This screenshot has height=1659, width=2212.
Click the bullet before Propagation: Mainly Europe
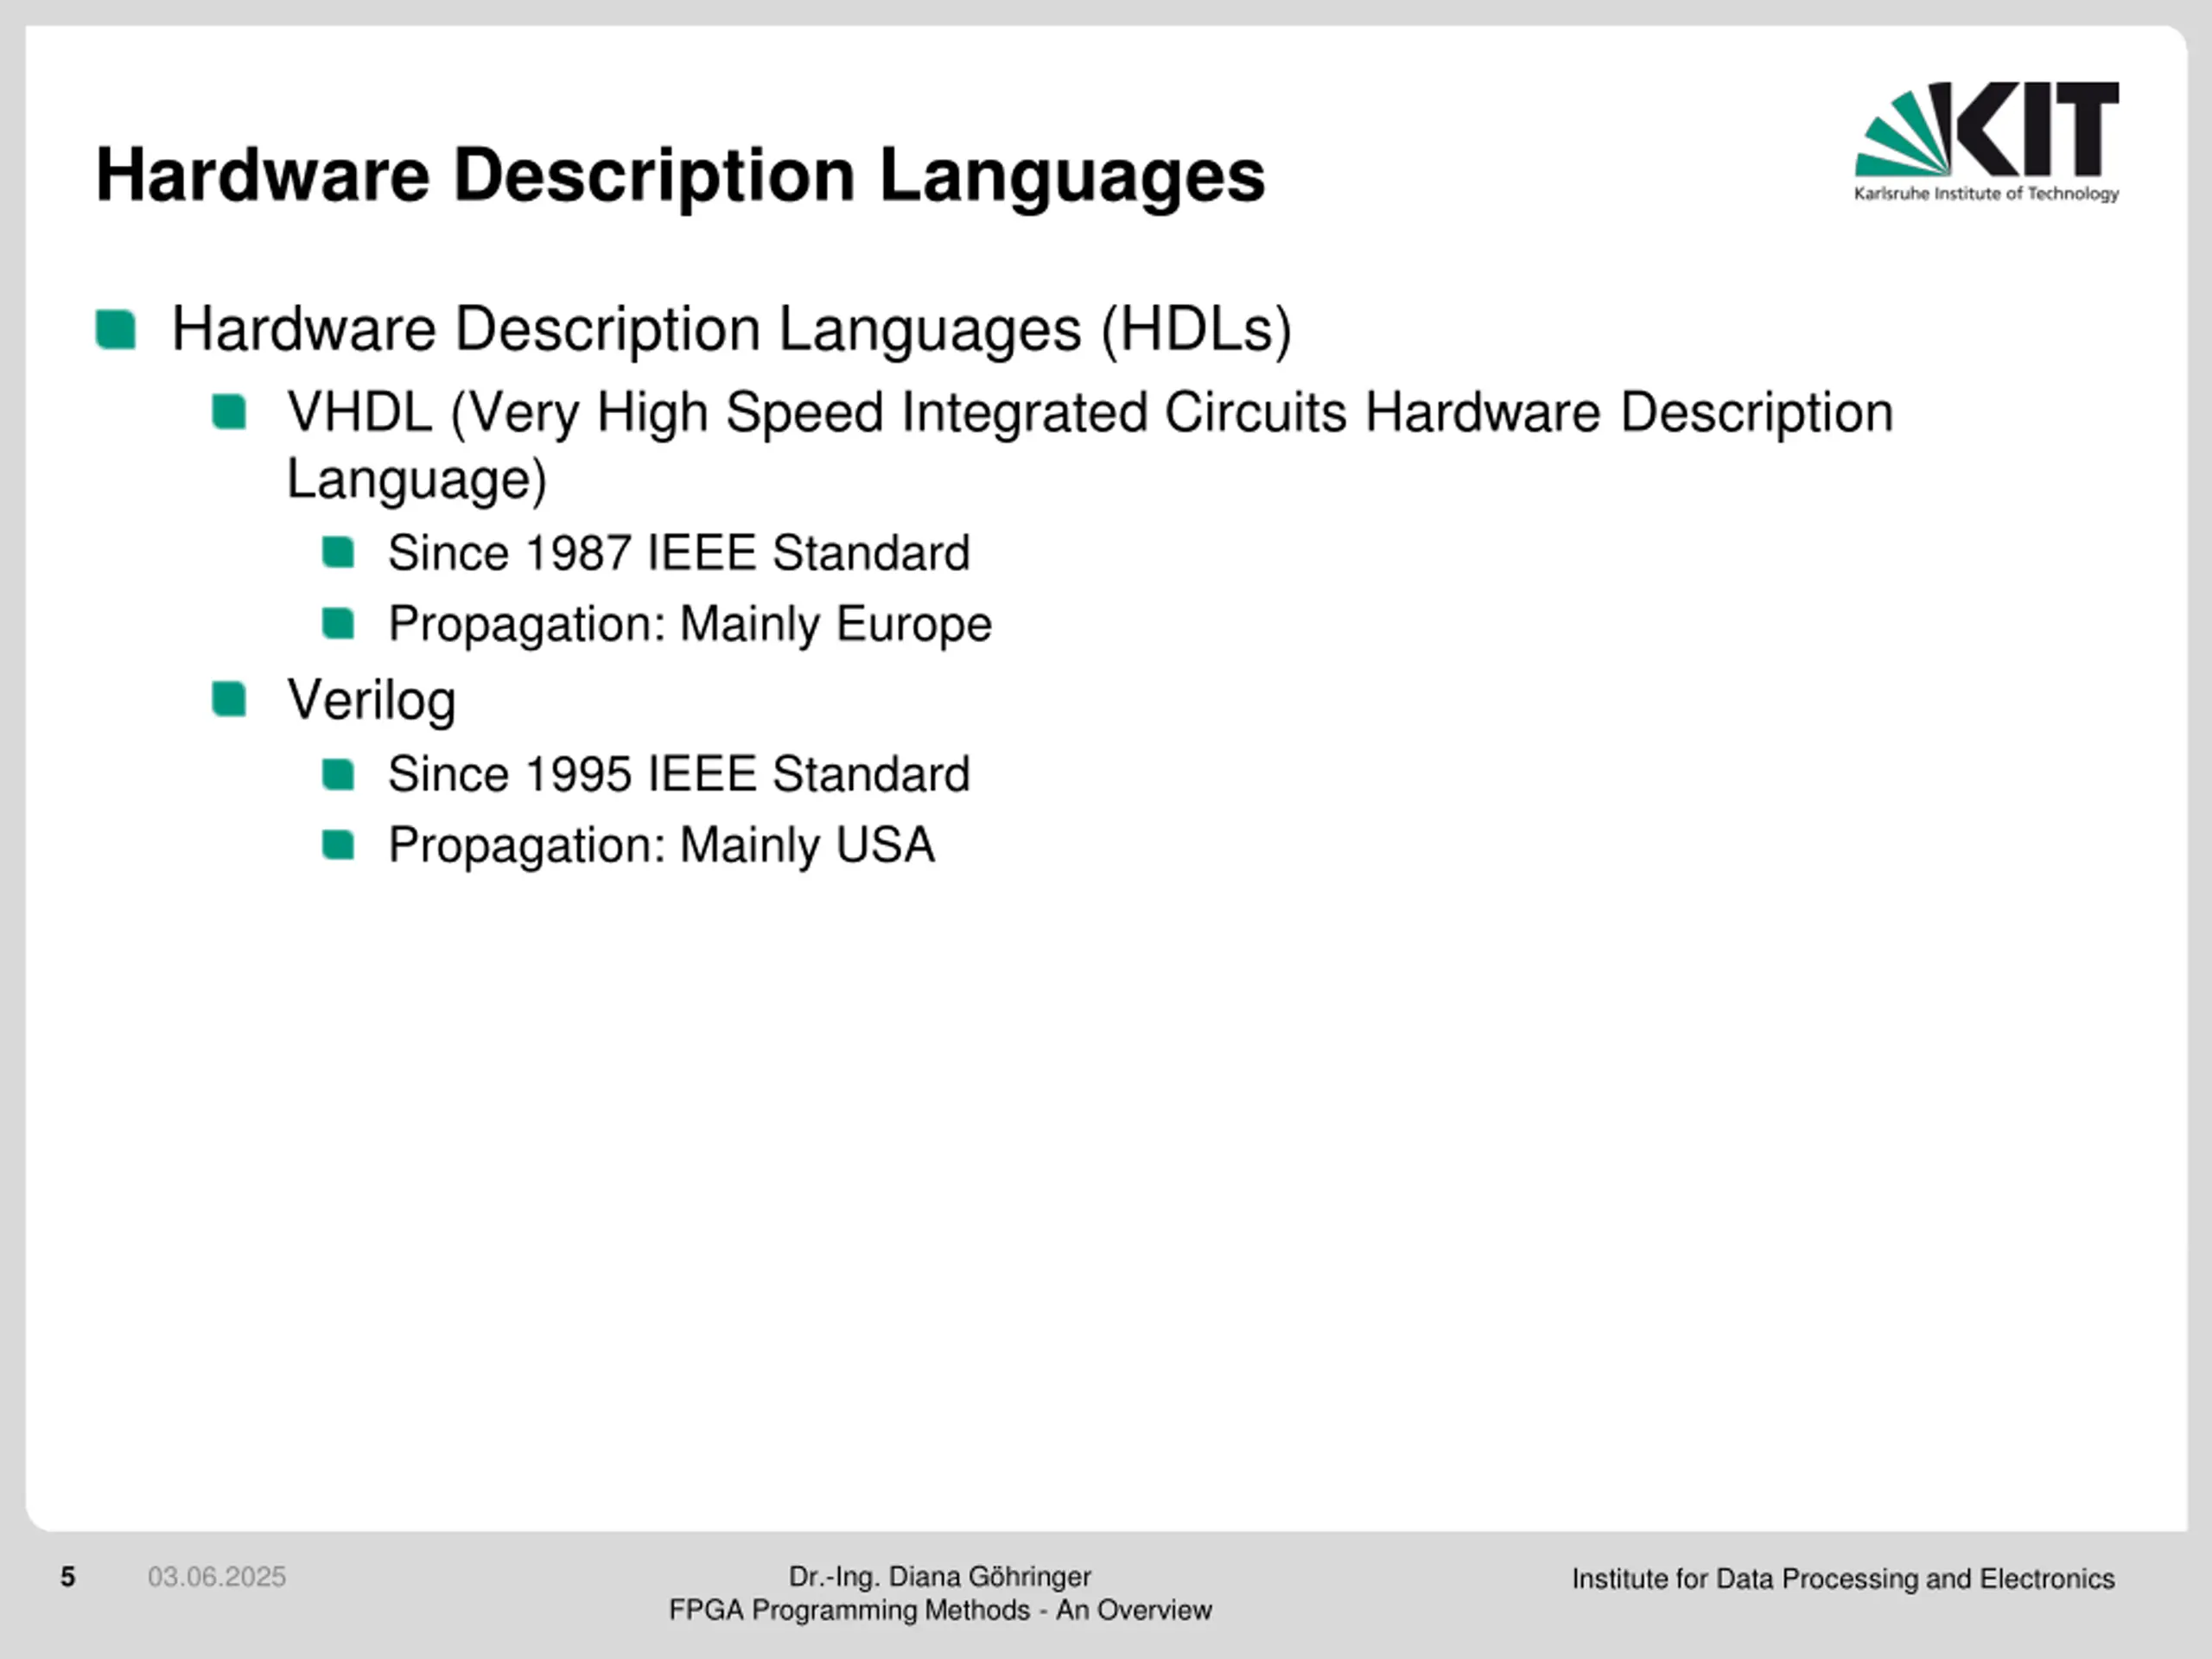[x=338, y=624]
